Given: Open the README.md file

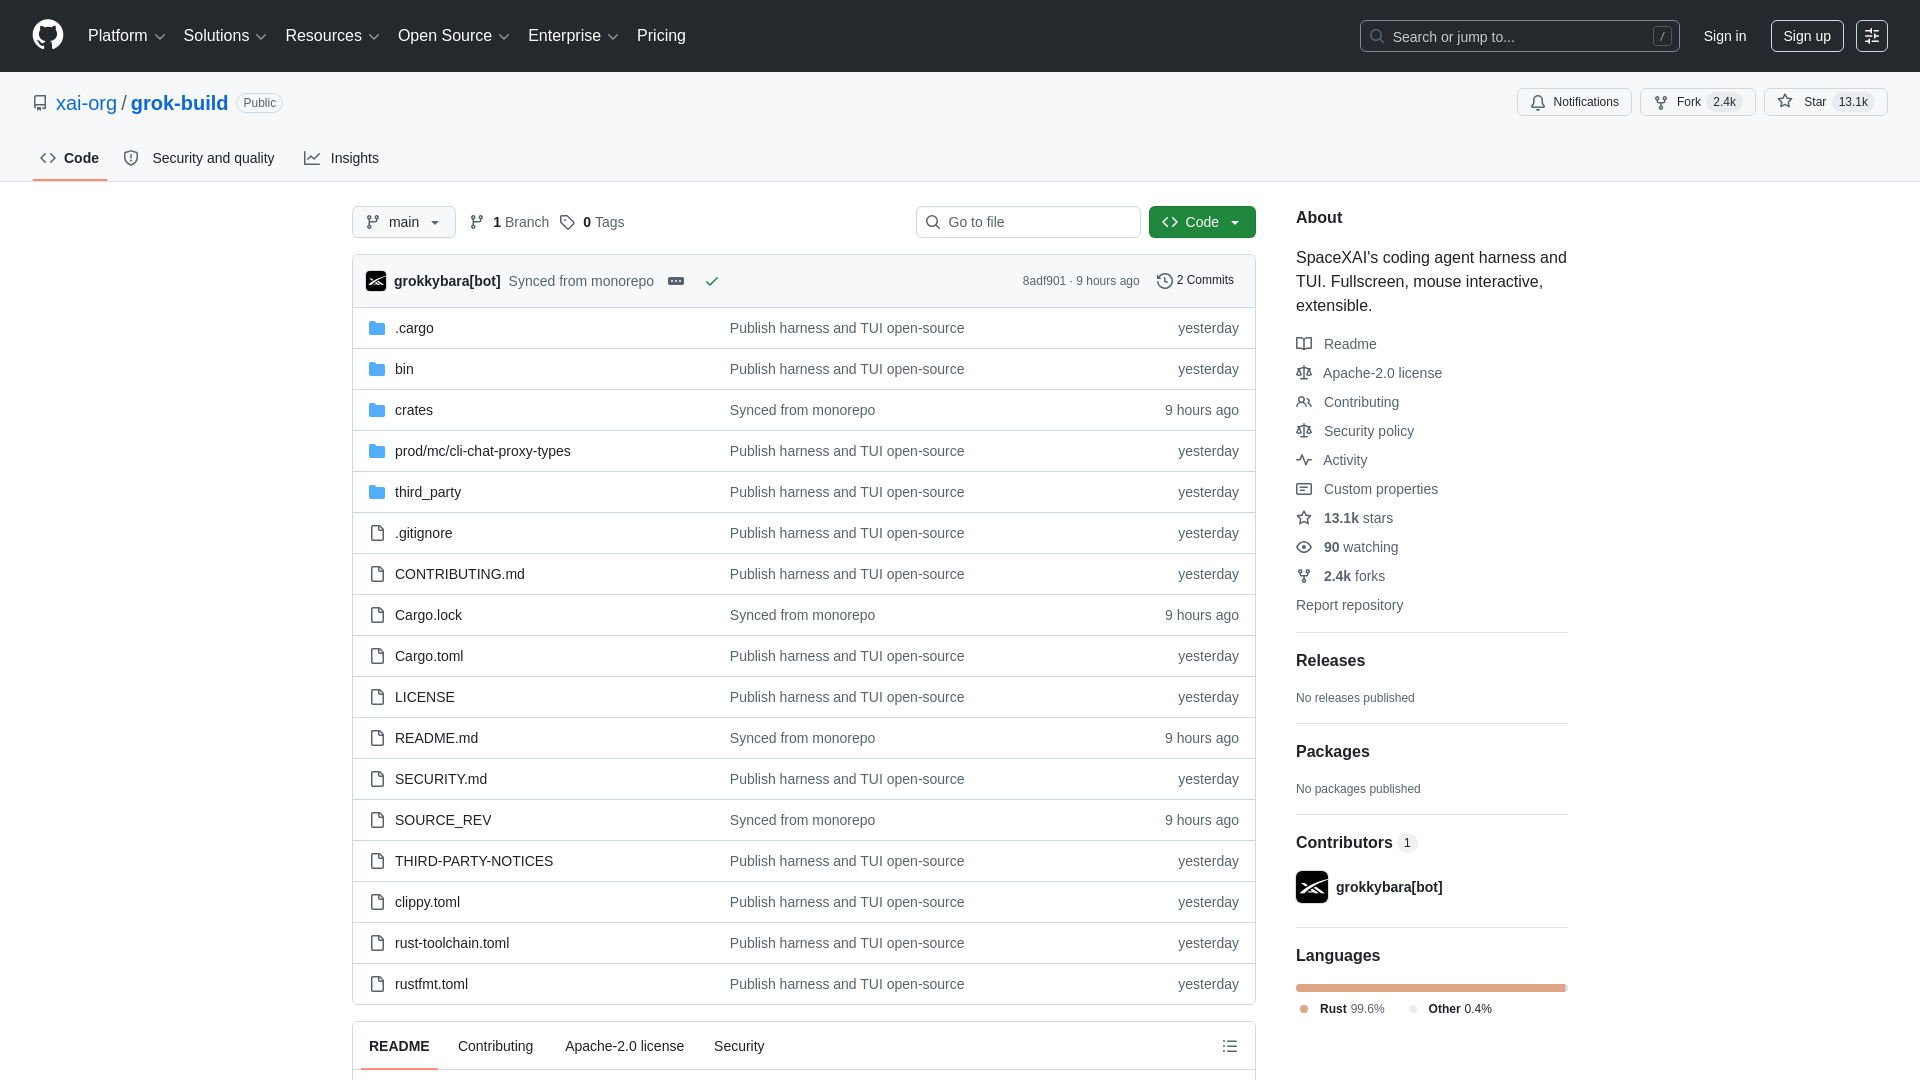Looking at the screenshot, I should [436, 738].
